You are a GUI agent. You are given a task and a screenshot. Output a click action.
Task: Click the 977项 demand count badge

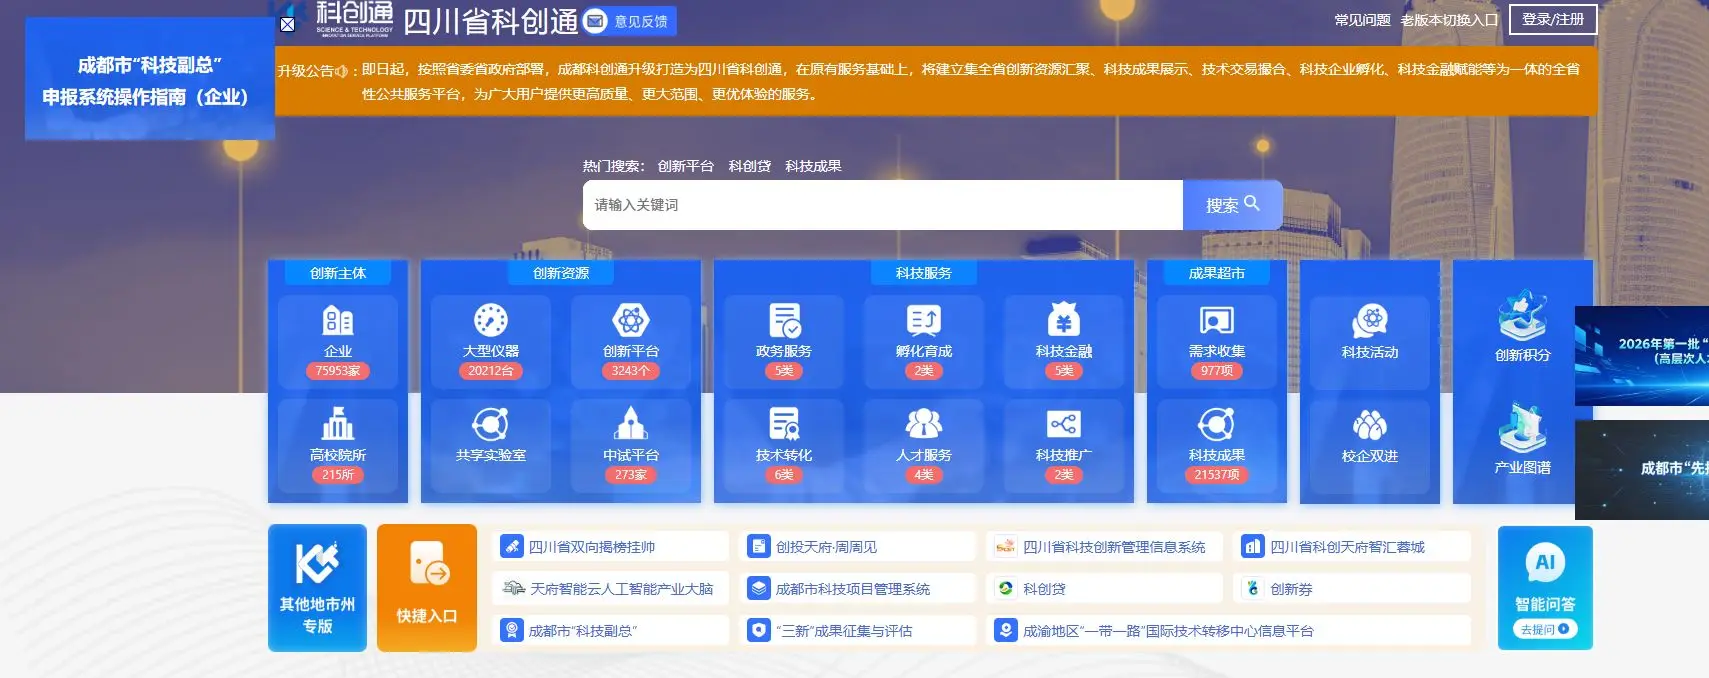[x=1217, y=371]
